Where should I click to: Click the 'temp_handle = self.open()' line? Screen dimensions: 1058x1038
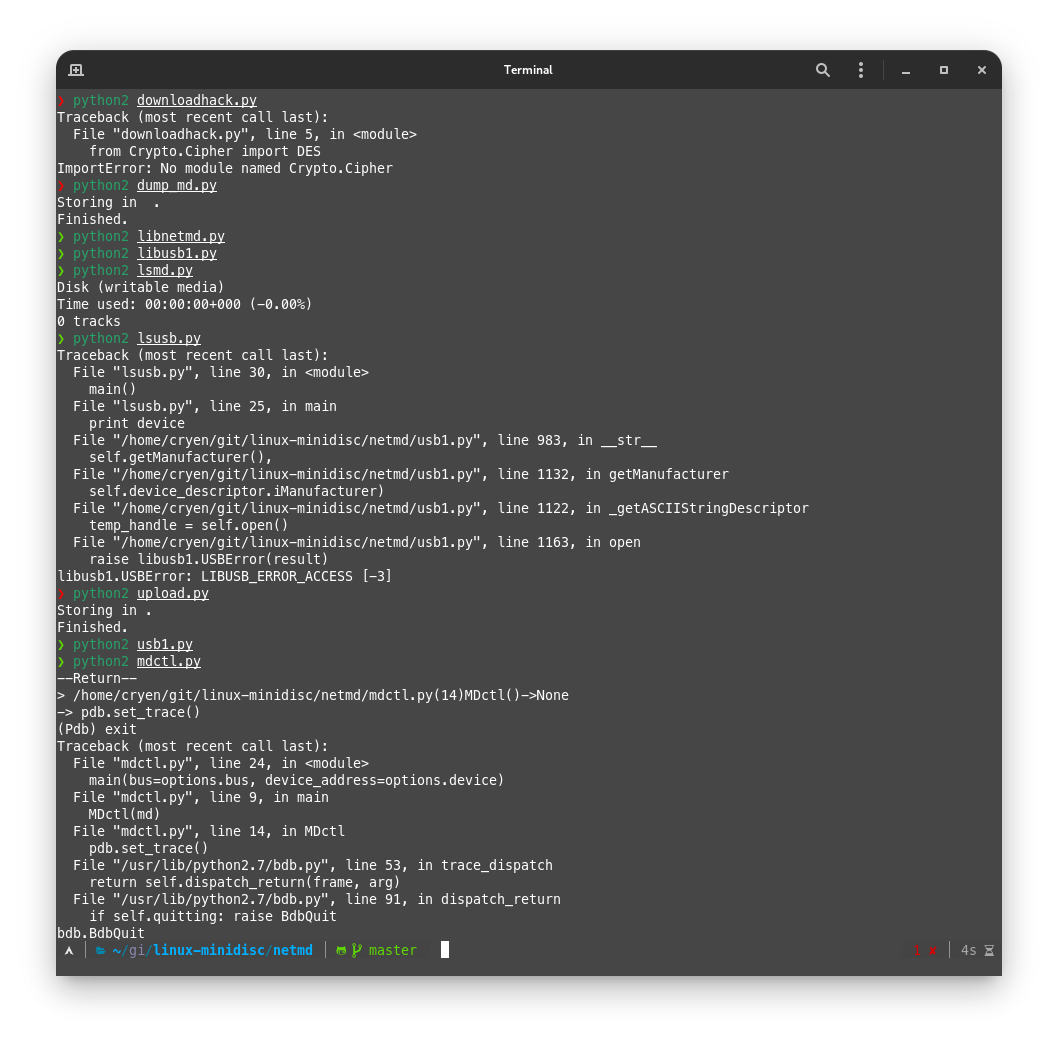[189, 525]
